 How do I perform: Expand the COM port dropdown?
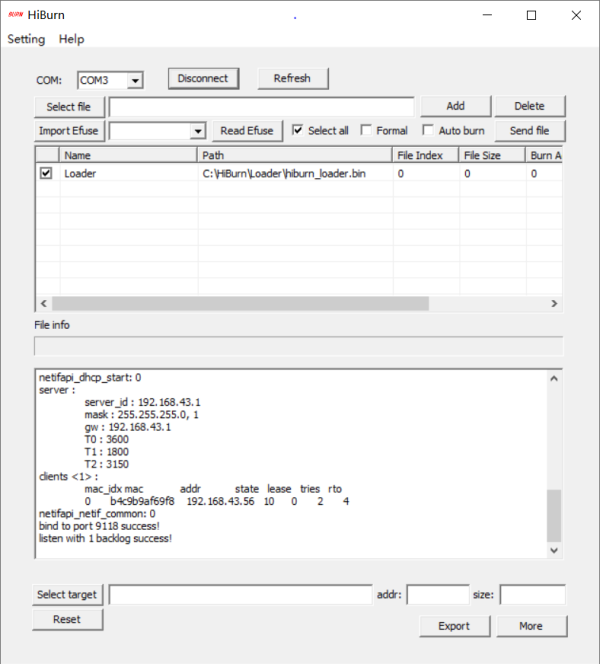tap(135, 80)
